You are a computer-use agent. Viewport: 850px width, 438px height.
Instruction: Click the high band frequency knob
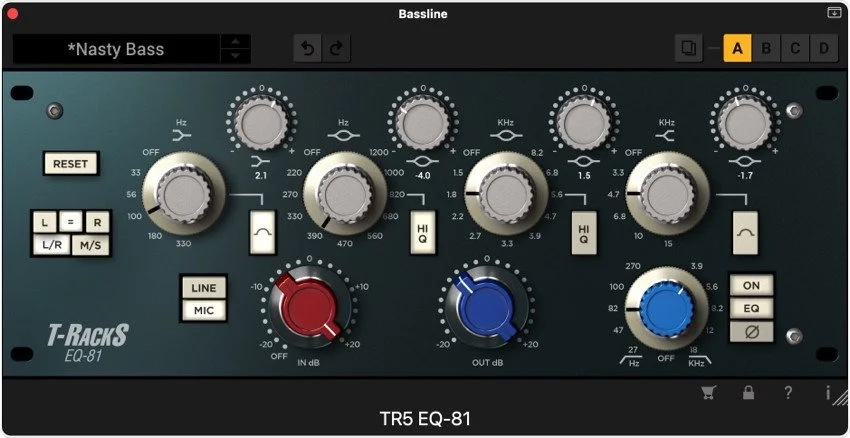[667, 194]
